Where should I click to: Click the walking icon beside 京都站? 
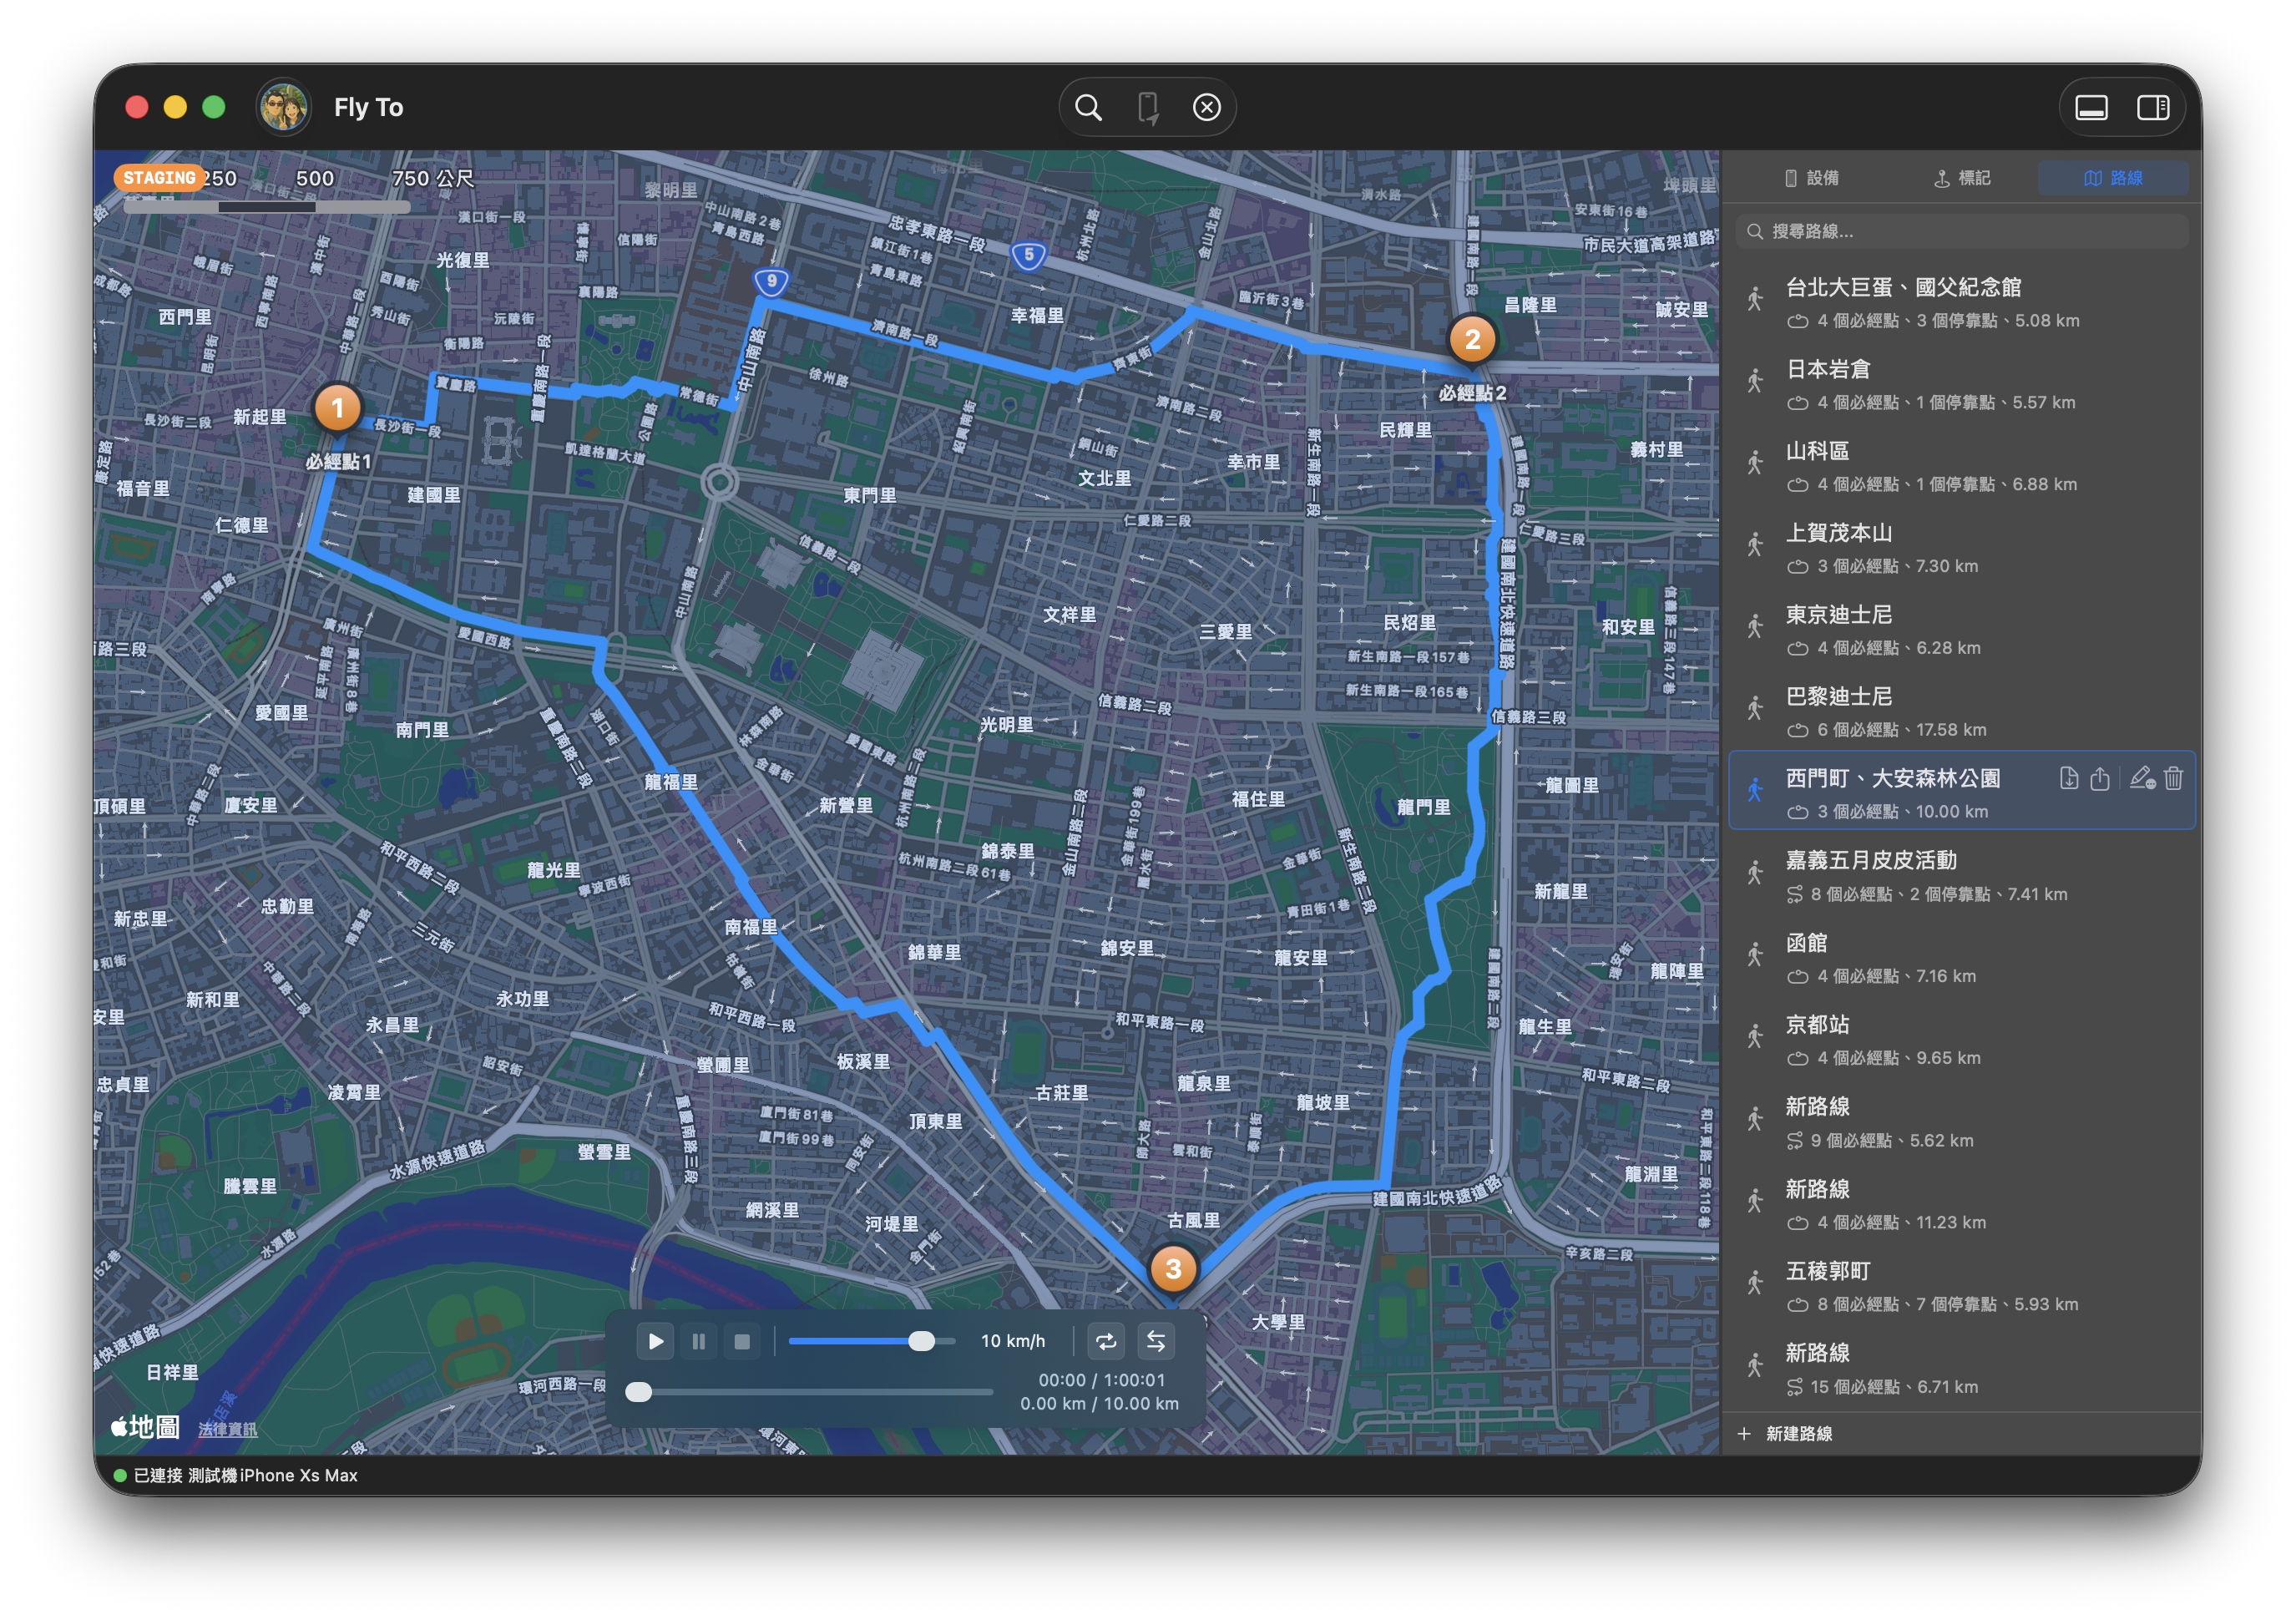tap(1755, 1036)
